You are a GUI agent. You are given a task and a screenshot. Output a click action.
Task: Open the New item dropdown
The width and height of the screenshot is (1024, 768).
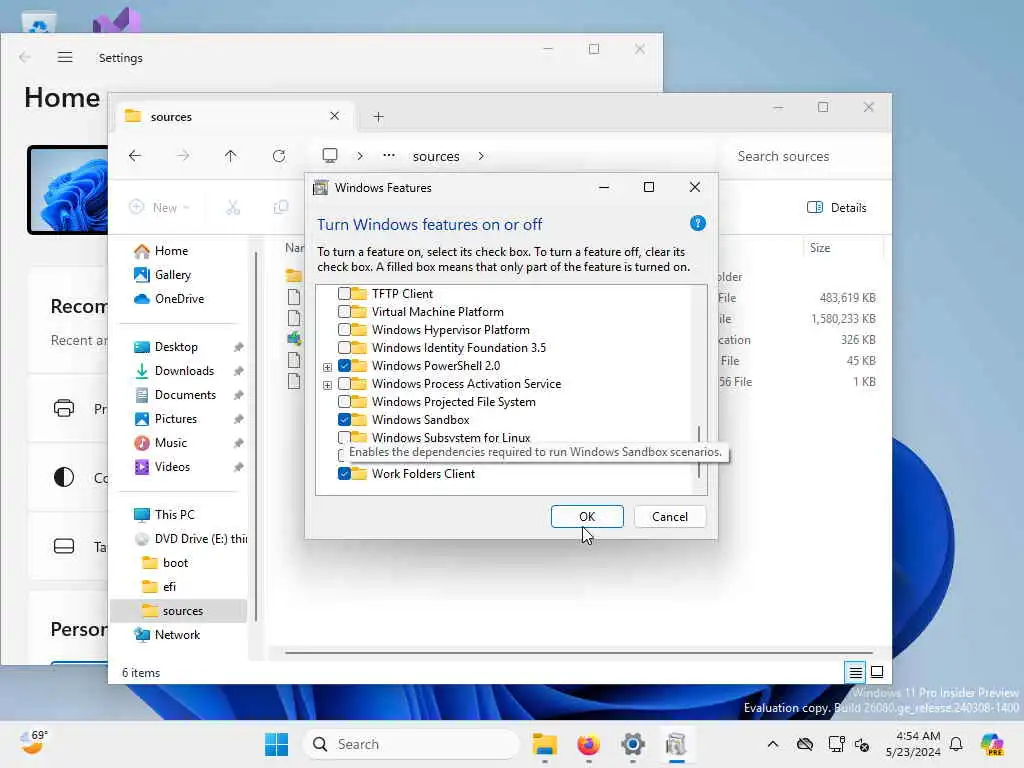tap(159, 208)
